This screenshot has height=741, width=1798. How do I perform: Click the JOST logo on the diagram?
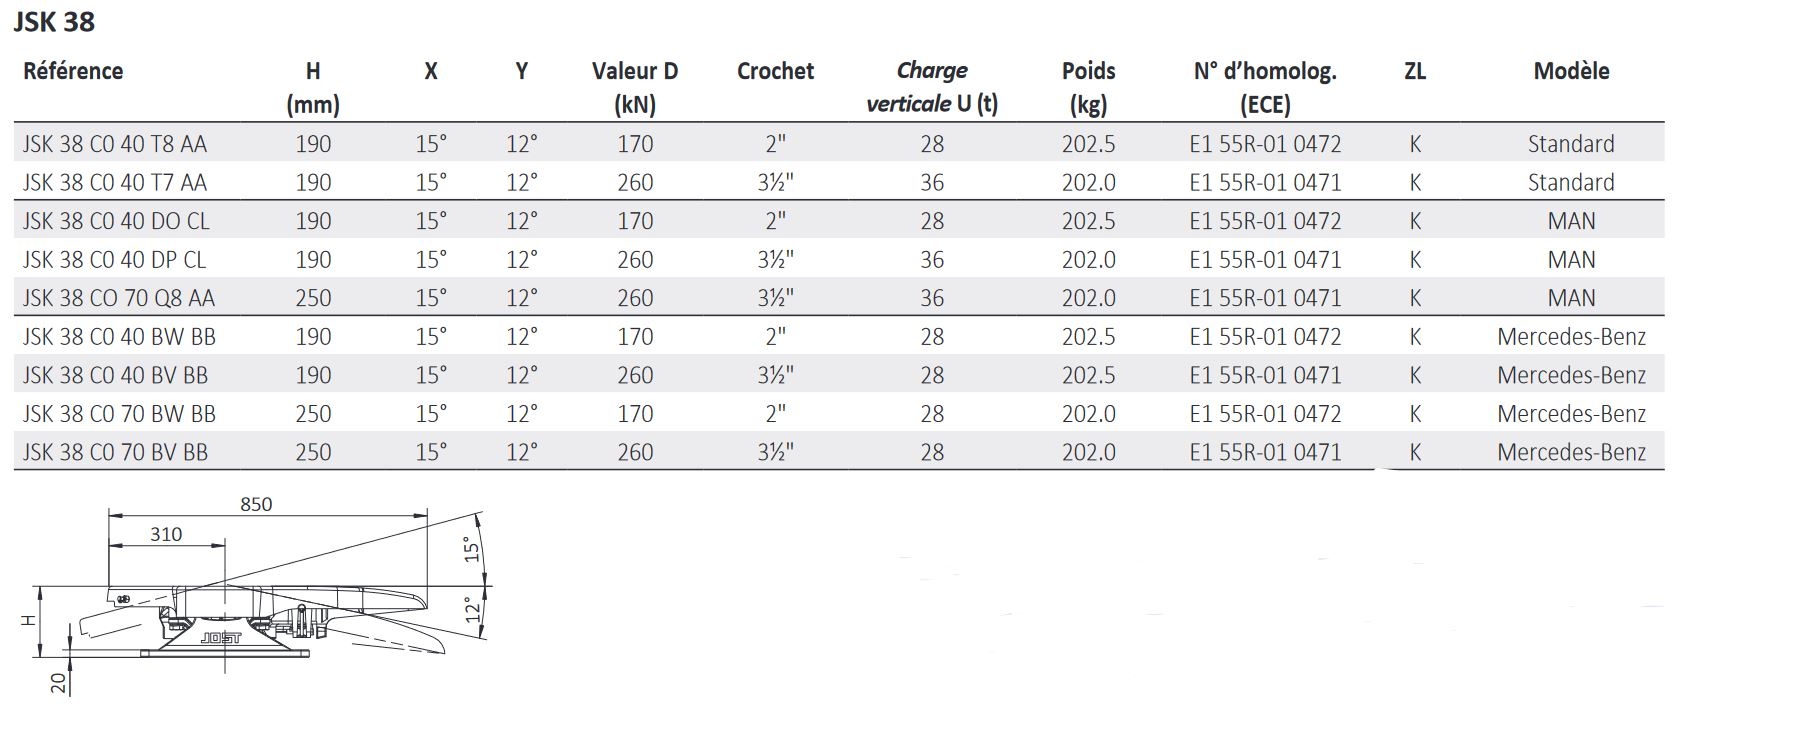[221, 637]
